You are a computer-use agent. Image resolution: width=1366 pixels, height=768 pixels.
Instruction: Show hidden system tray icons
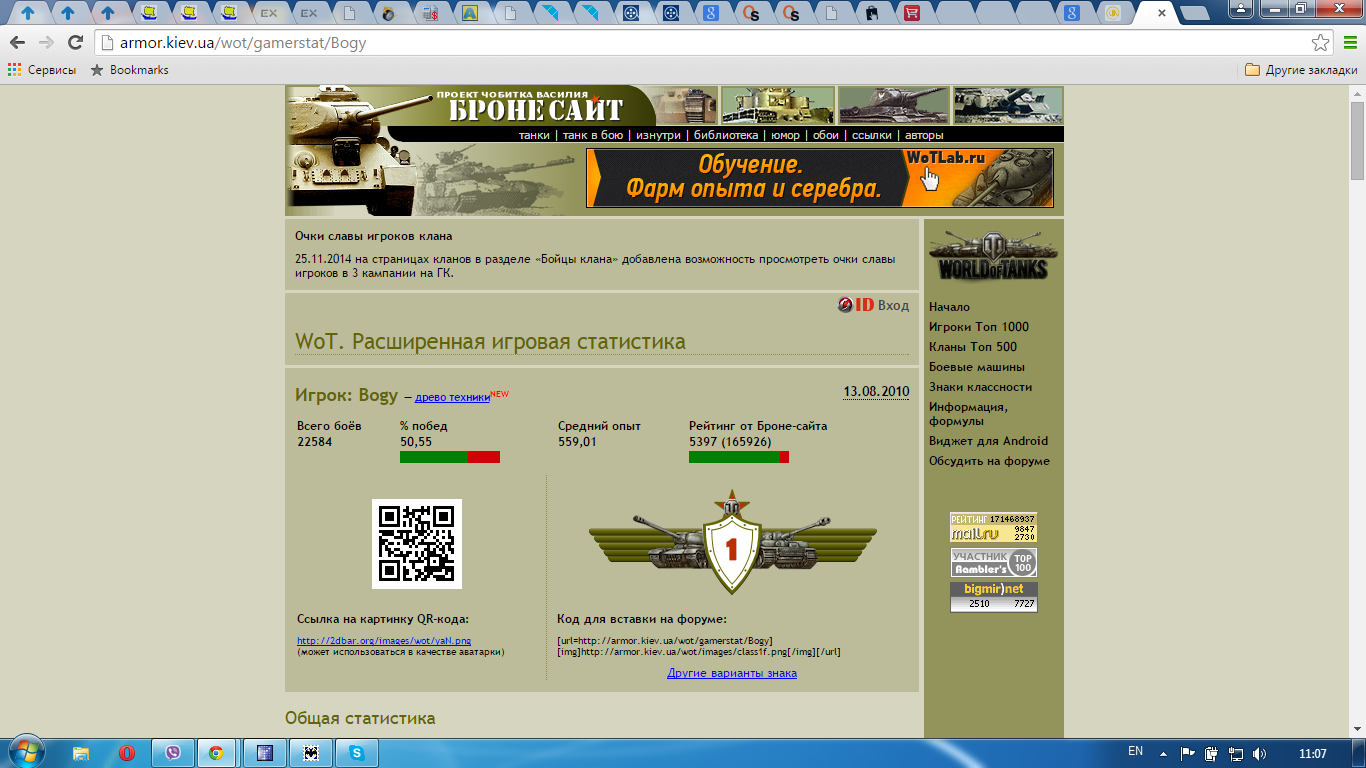(x=1162, y=753)
